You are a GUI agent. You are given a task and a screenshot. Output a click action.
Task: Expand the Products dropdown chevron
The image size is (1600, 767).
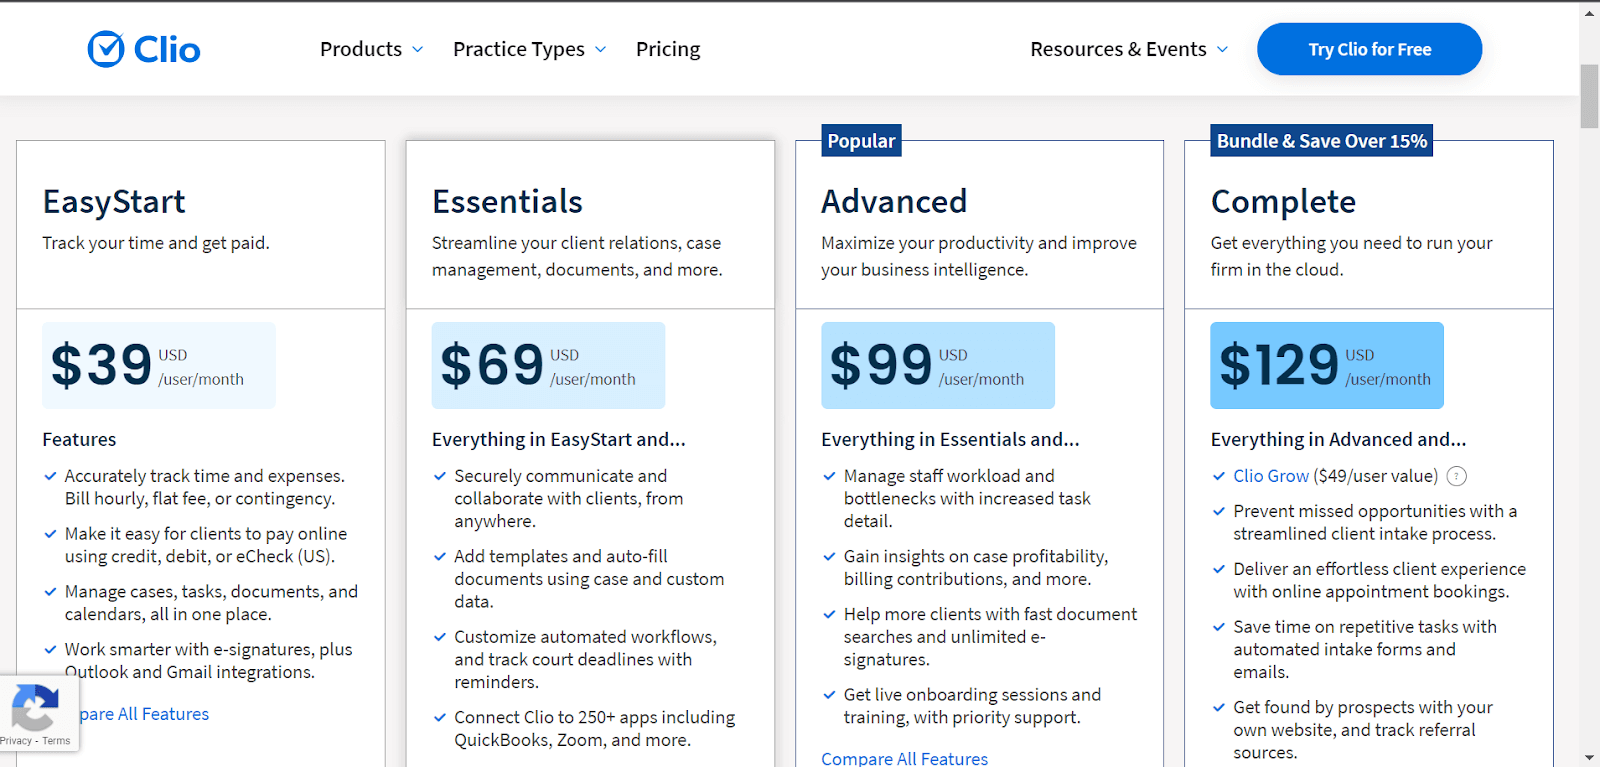click(x=418, y=49)
